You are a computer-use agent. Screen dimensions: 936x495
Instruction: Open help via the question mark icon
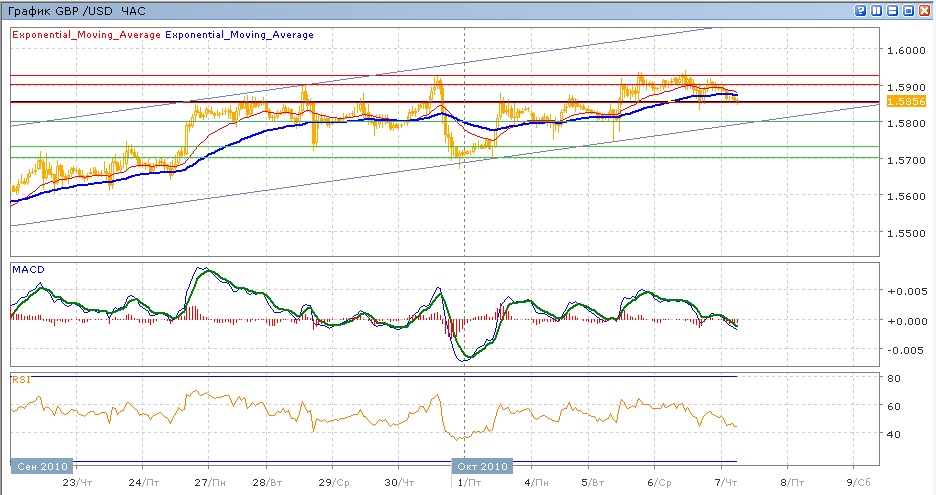tap(861, 10)
